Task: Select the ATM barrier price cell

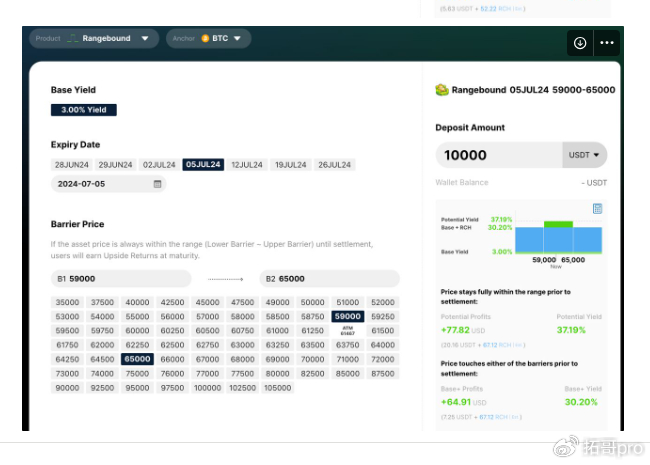Action: (x=347, y=330)
